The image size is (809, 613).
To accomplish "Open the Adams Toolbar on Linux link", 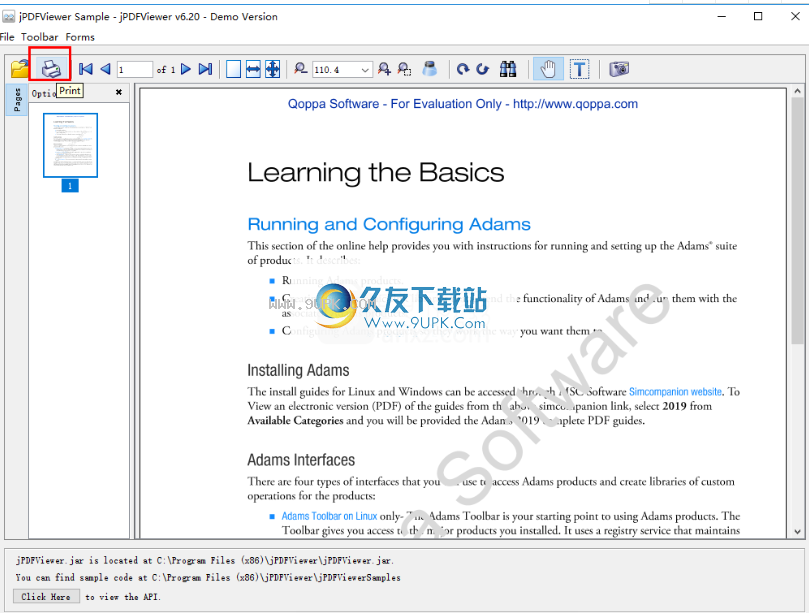I will (x=329, y=516).
